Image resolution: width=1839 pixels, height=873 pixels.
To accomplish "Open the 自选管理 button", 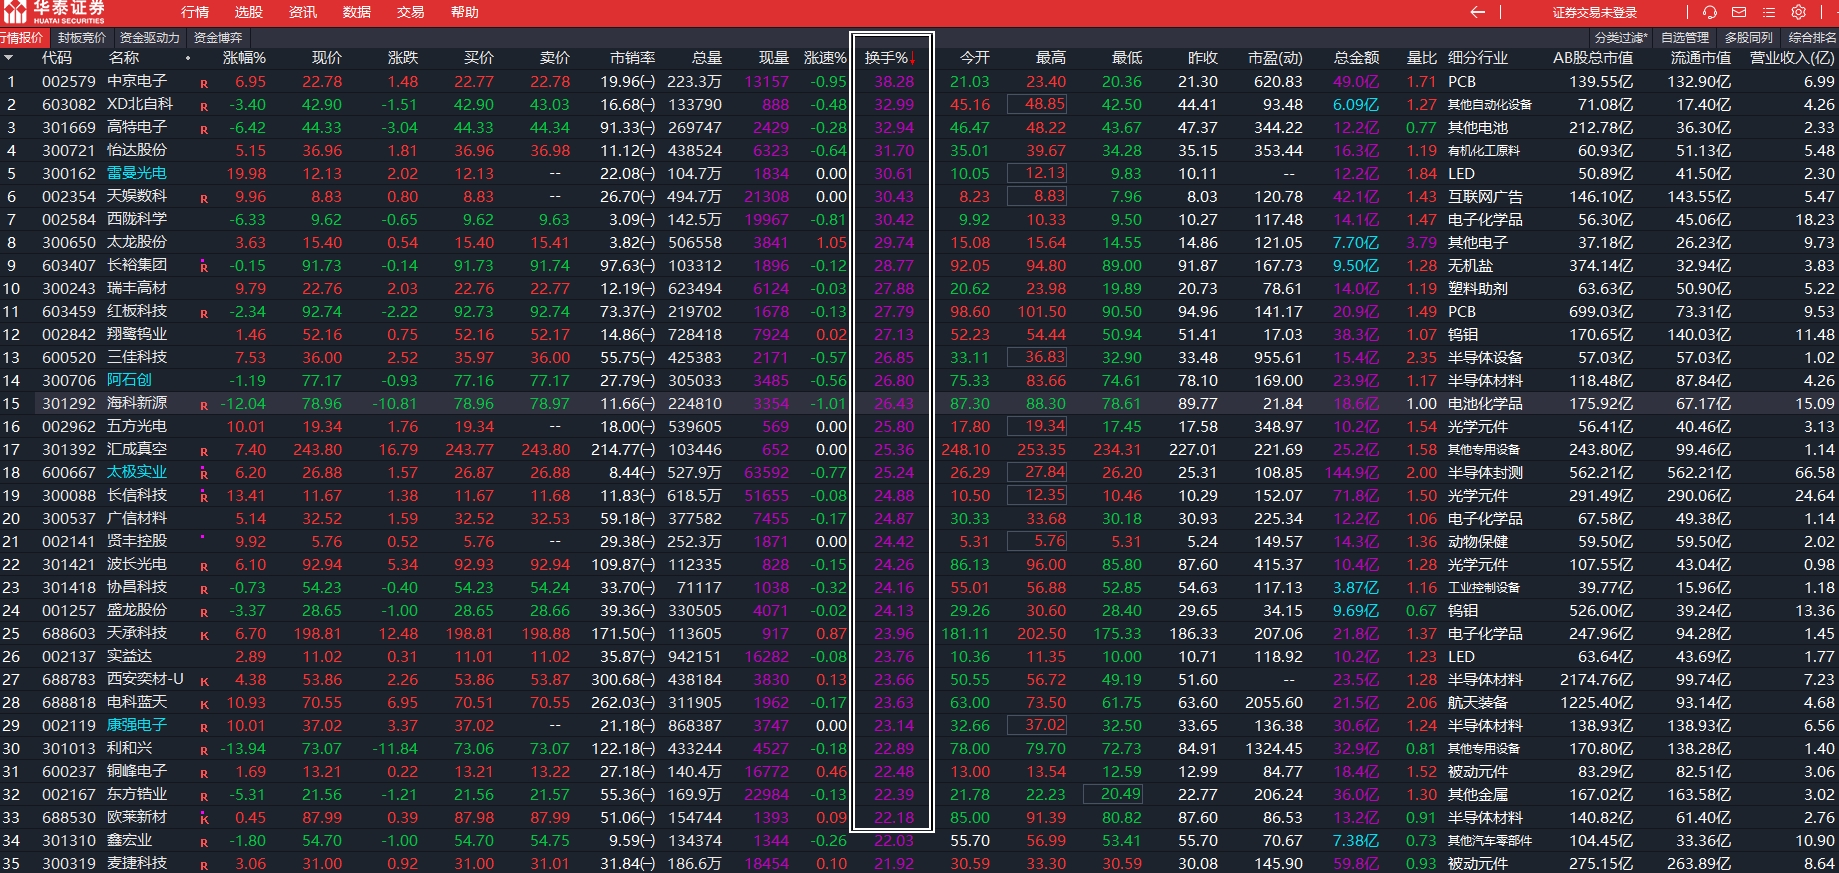I will pos(1685,37).
